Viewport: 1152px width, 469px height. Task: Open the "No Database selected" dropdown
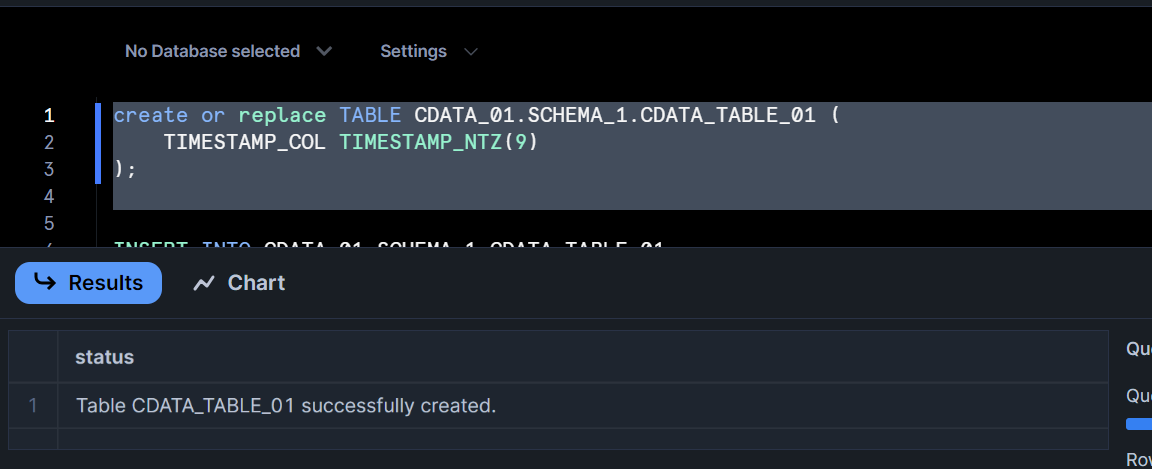[228, 51]
